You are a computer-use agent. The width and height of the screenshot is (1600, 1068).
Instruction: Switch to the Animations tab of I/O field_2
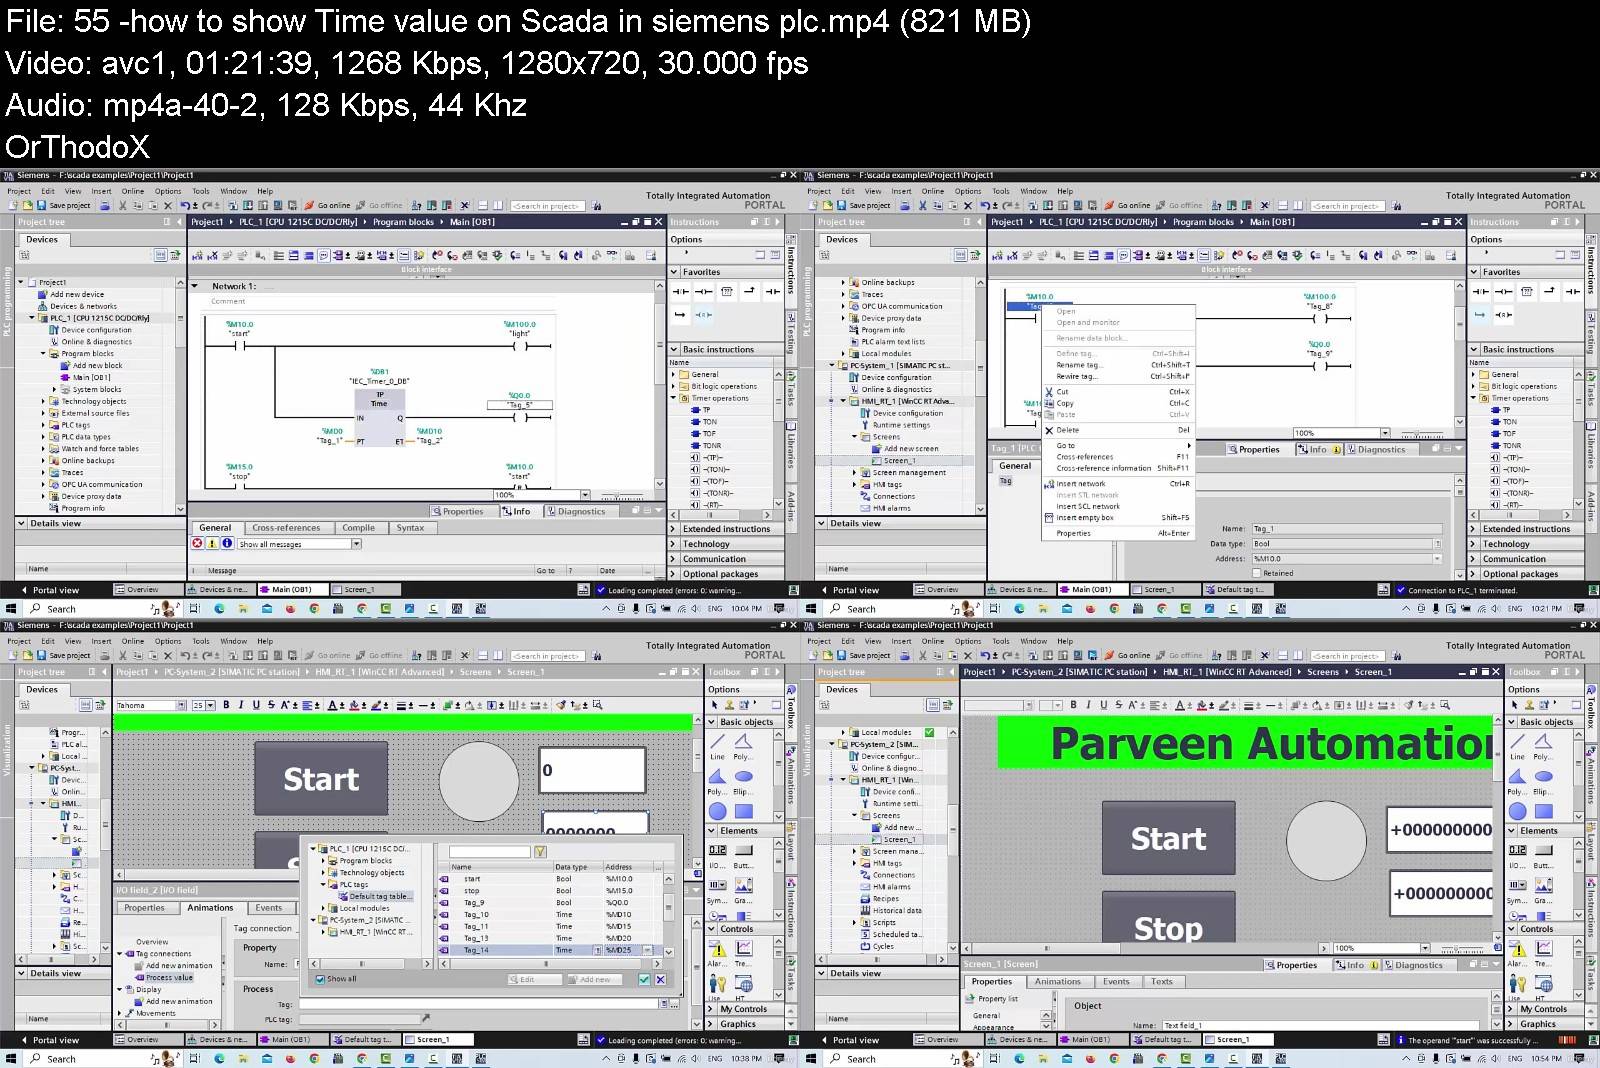pyautogui.click(x=210, y=908)
